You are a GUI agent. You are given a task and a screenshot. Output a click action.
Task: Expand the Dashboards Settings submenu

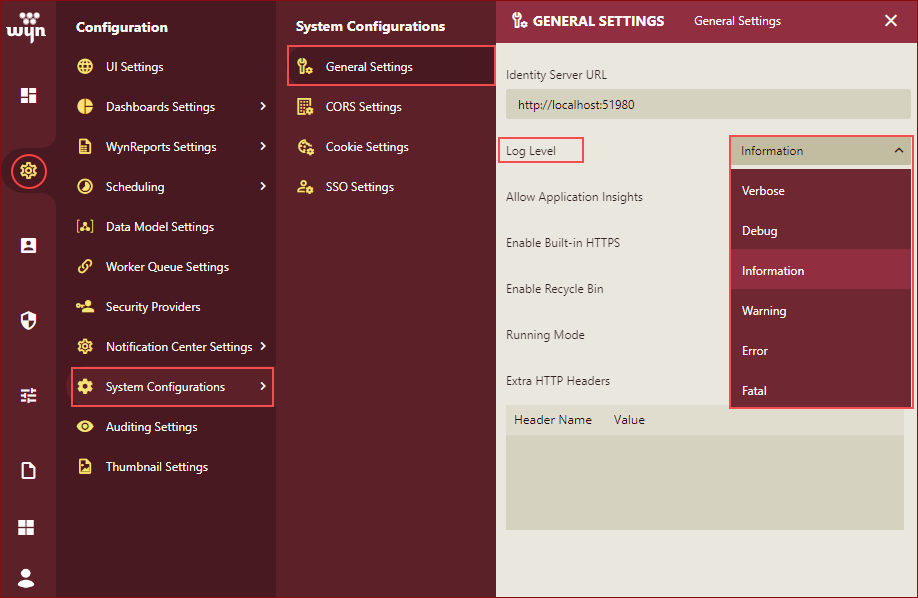[265, 106]
